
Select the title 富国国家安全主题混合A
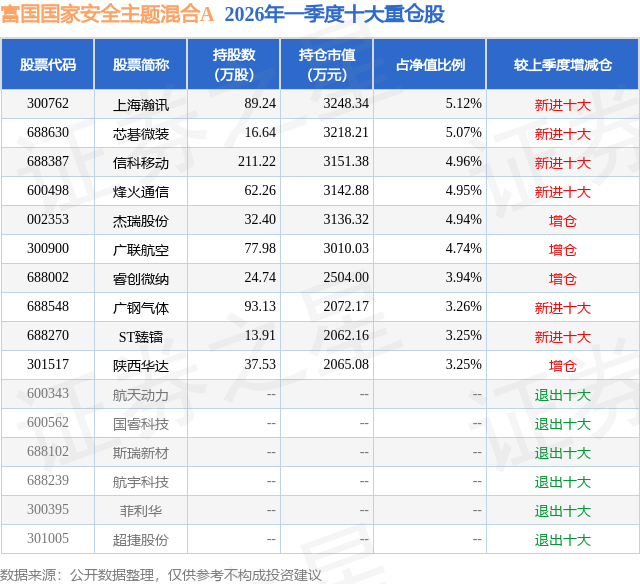[x=107, y=14]
